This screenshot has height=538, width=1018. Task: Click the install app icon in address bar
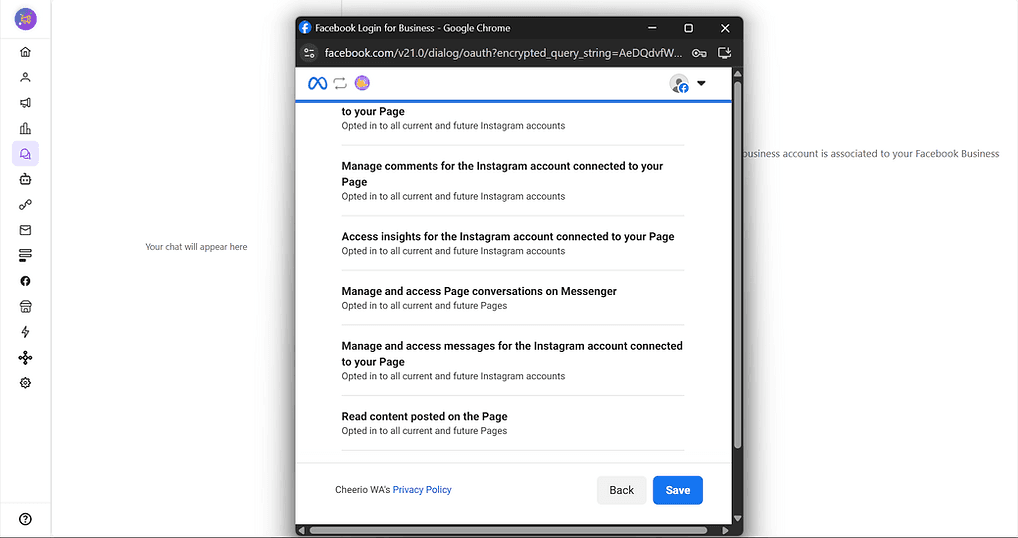725,53
